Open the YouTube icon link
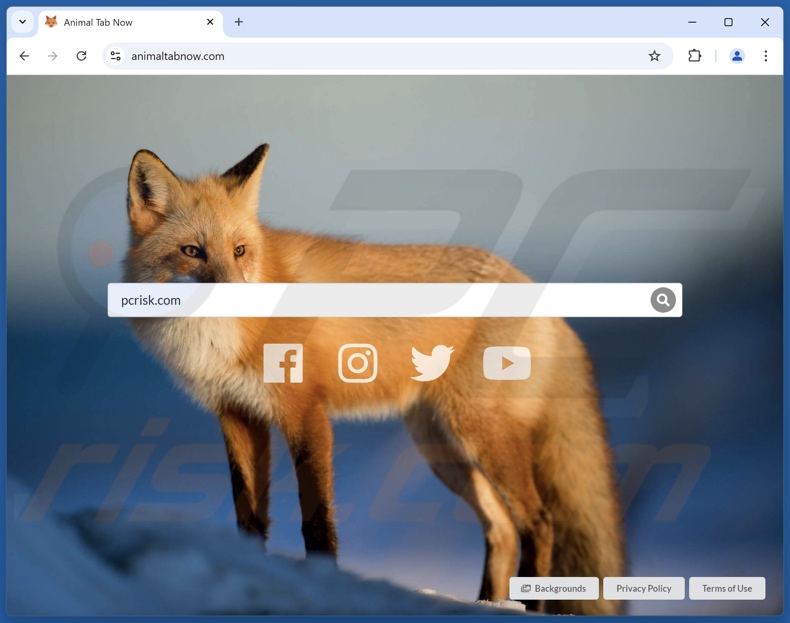790x623 pixels. 507,363
